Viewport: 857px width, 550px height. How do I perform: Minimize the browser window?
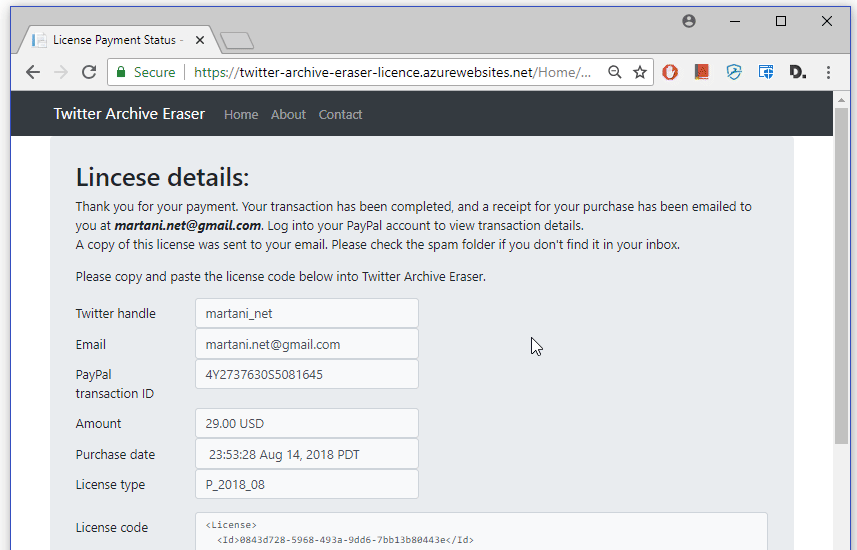(735, 21)
